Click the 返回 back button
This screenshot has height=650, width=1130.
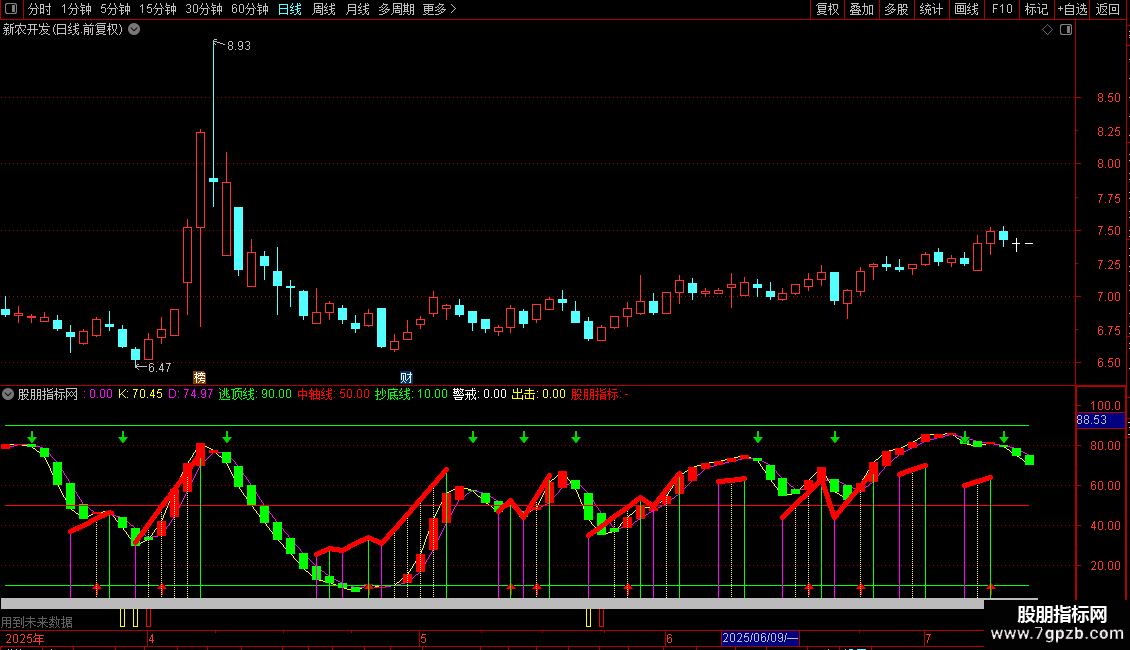[1108, 9]
